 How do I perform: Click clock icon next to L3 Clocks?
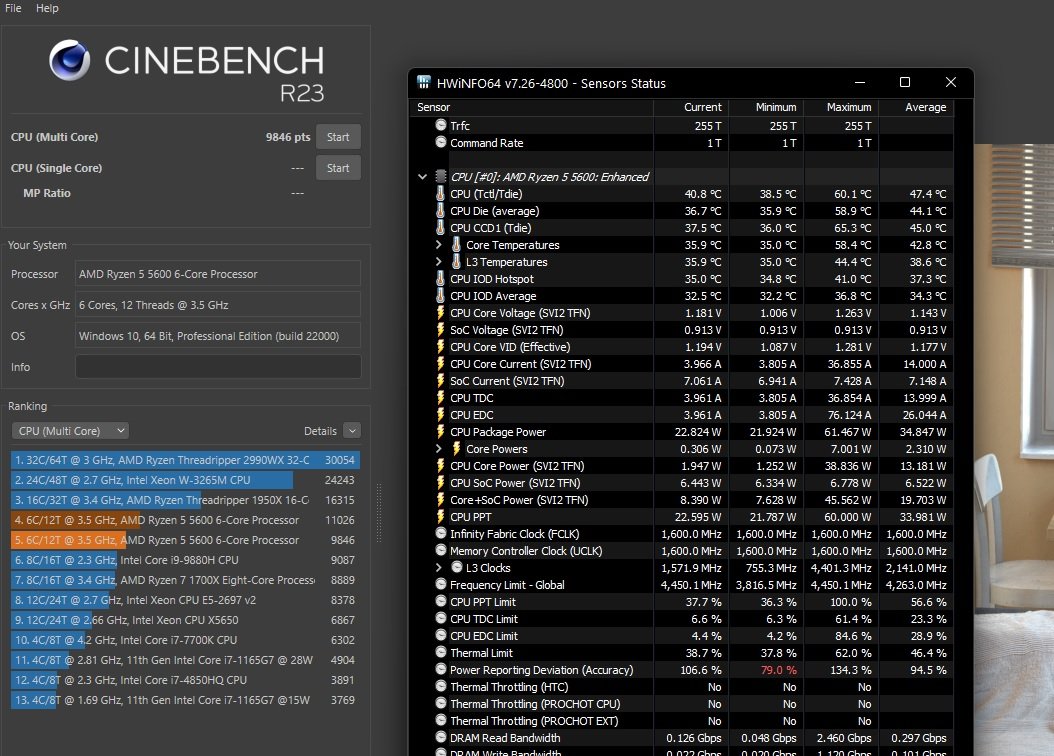[457, 567]
